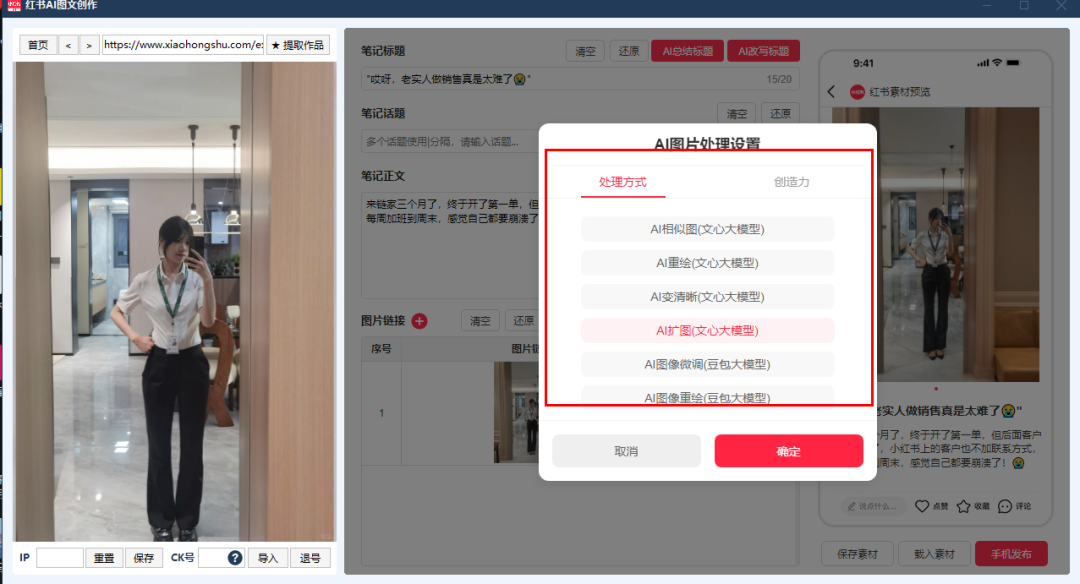Restore the note title with 还原

[629, 51]
